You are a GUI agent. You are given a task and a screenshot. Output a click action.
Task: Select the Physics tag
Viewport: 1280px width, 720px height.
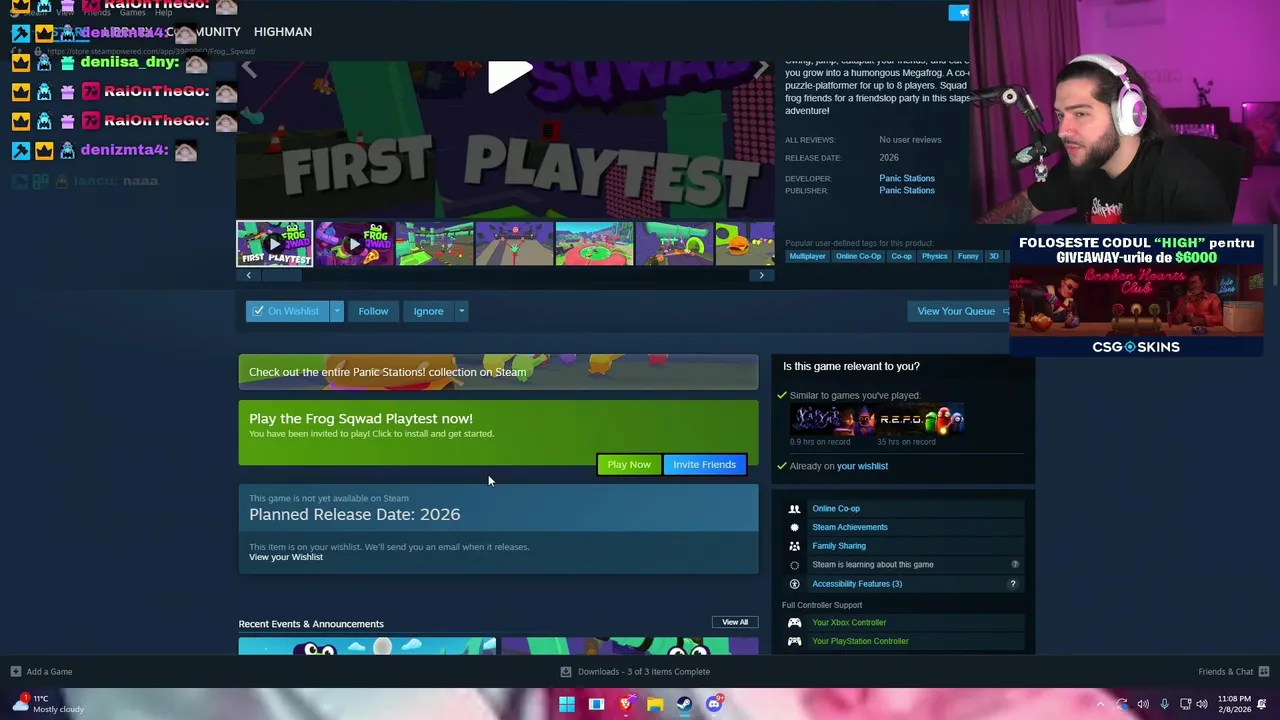pyautogui.click(x=934, y=256)
